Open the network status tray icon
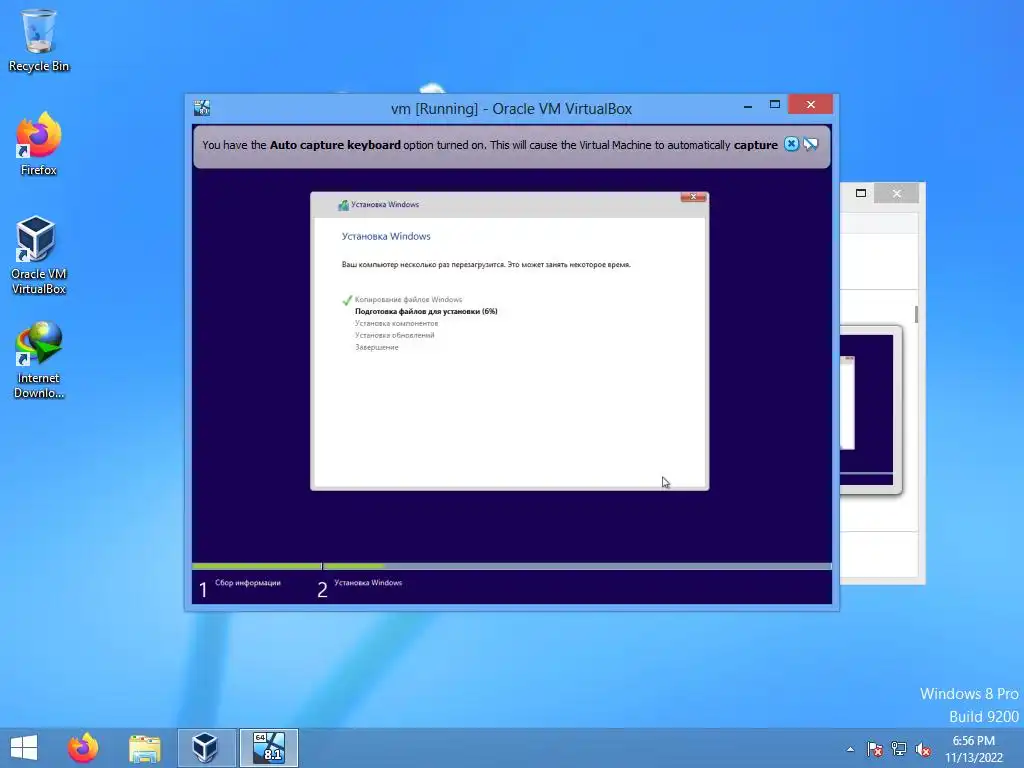1024x768 pixels. point(899,749)
